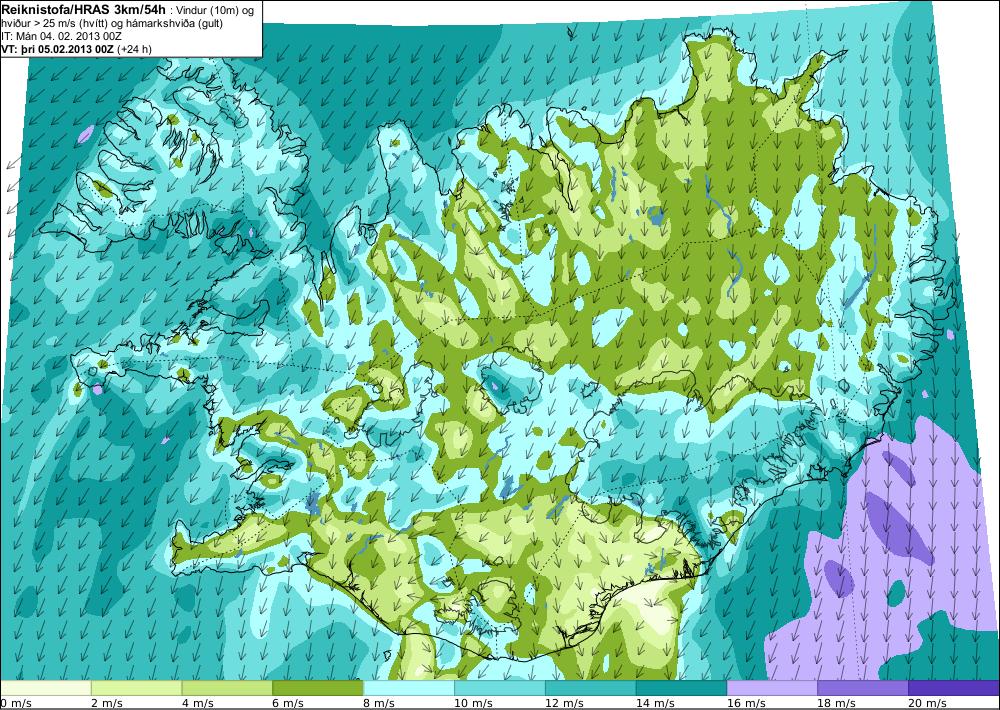Click the "18 m/s" legend label

pyautogui.click(x=836, y=703)
